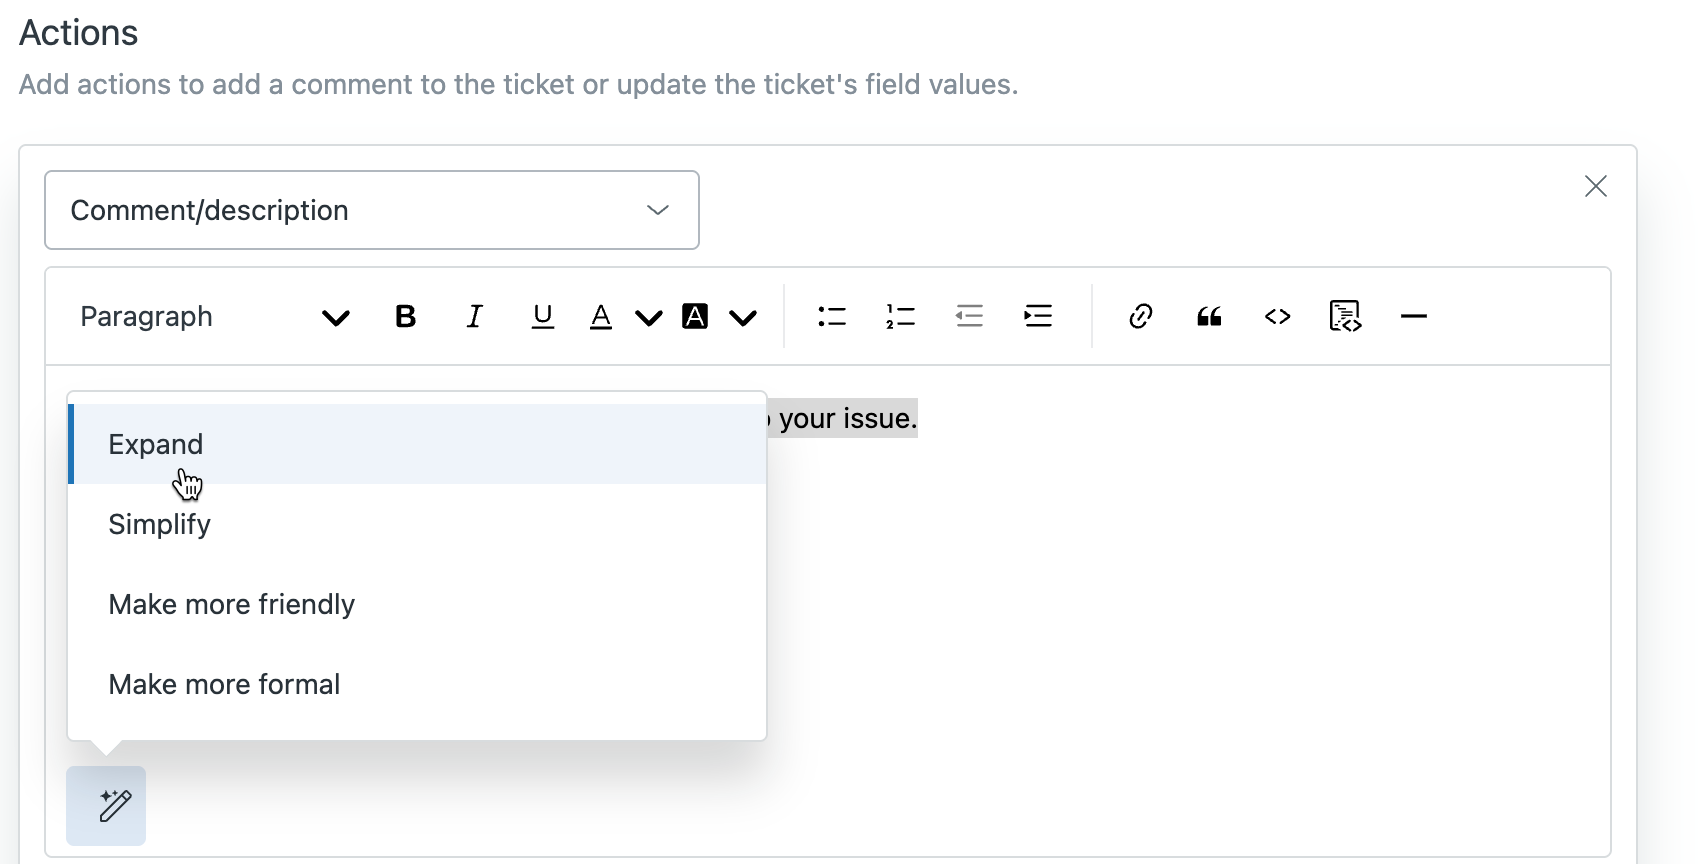1698x864 pixels.
Task: Insert a numbered list
Action: click(900, 317)
